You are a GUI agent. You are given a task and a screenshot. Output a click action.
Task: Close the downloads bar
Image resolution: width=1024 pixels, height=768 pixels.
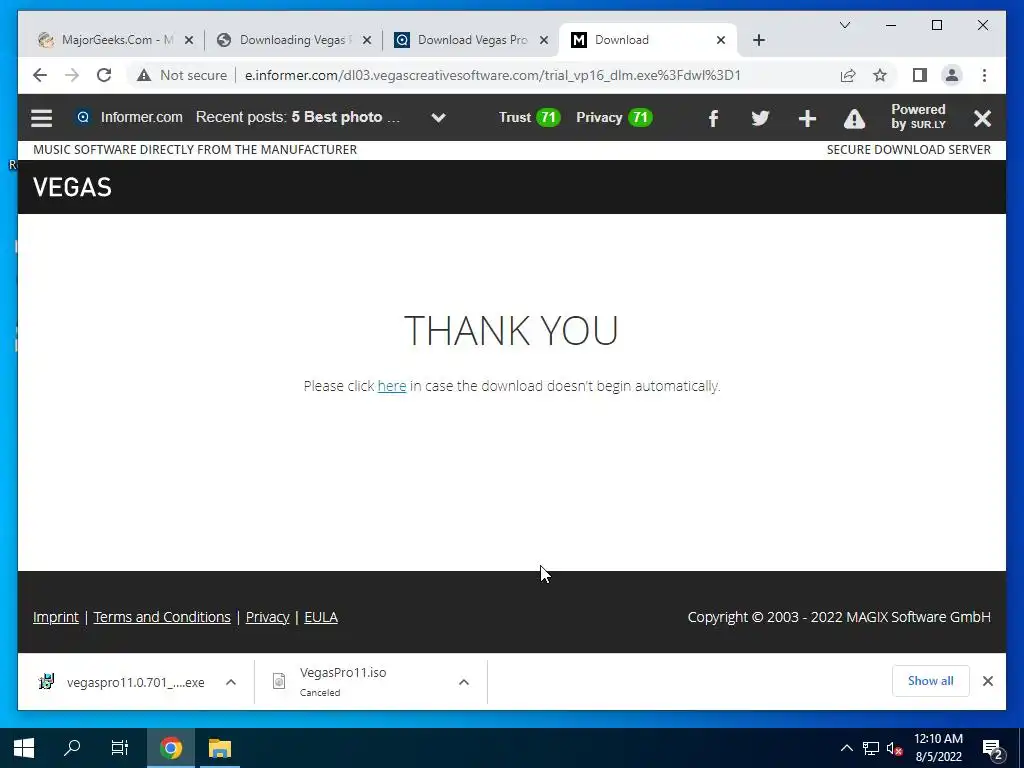pyautogui.click(x=988, y=681)
